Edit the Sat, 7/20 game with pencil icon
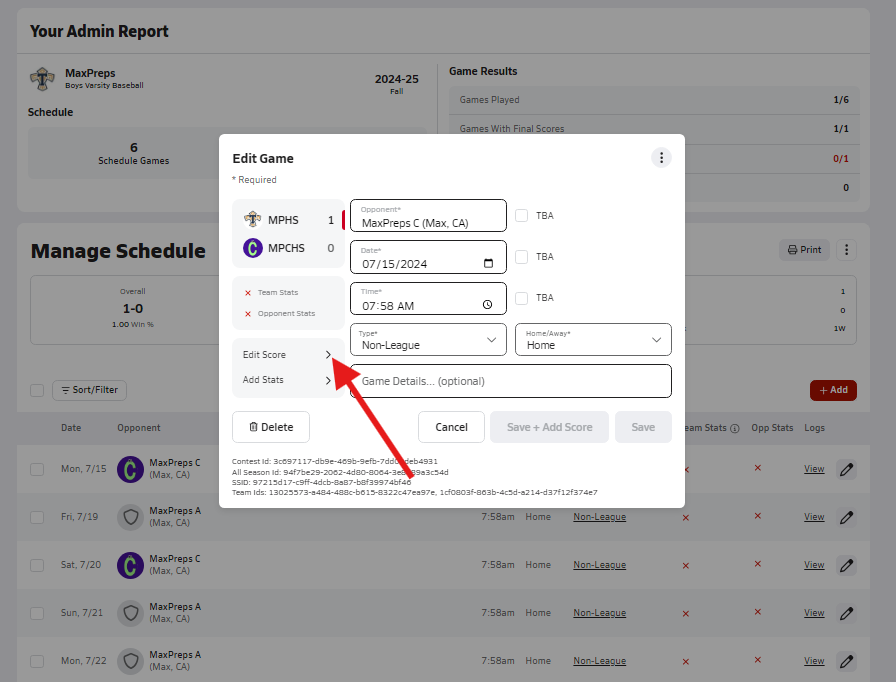Viewport: 896px width, 682px height. pyautogui.click(x=846, y=565)
